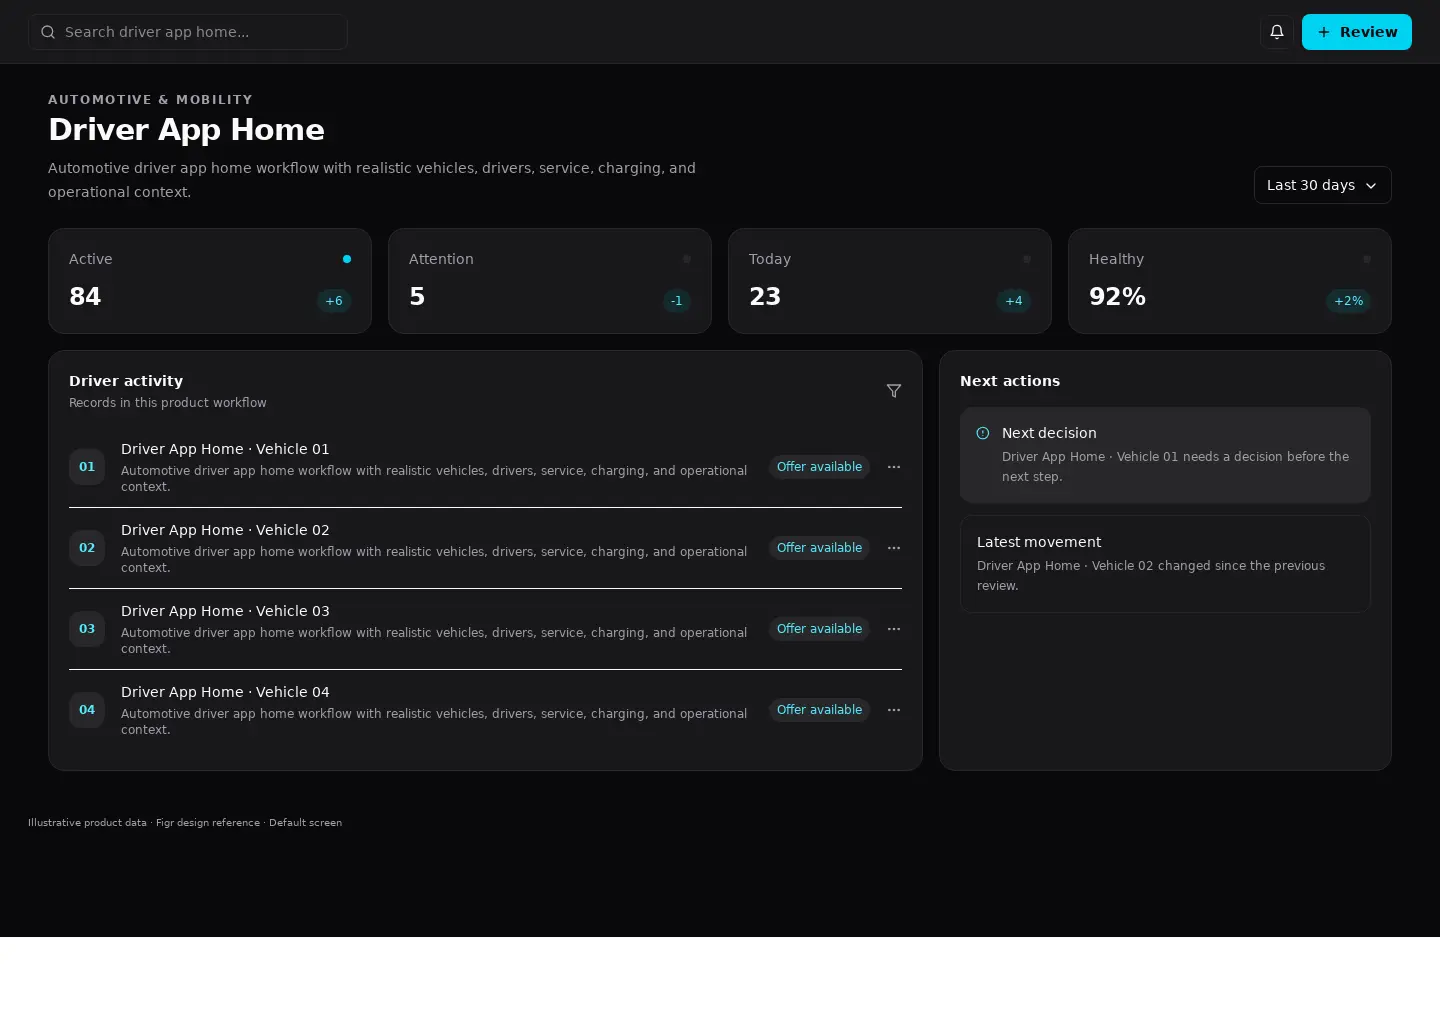The width and height of the screenshot is (1440, 1024).
Task: Open more options for Vehicle 02
Action: (894, 548)
